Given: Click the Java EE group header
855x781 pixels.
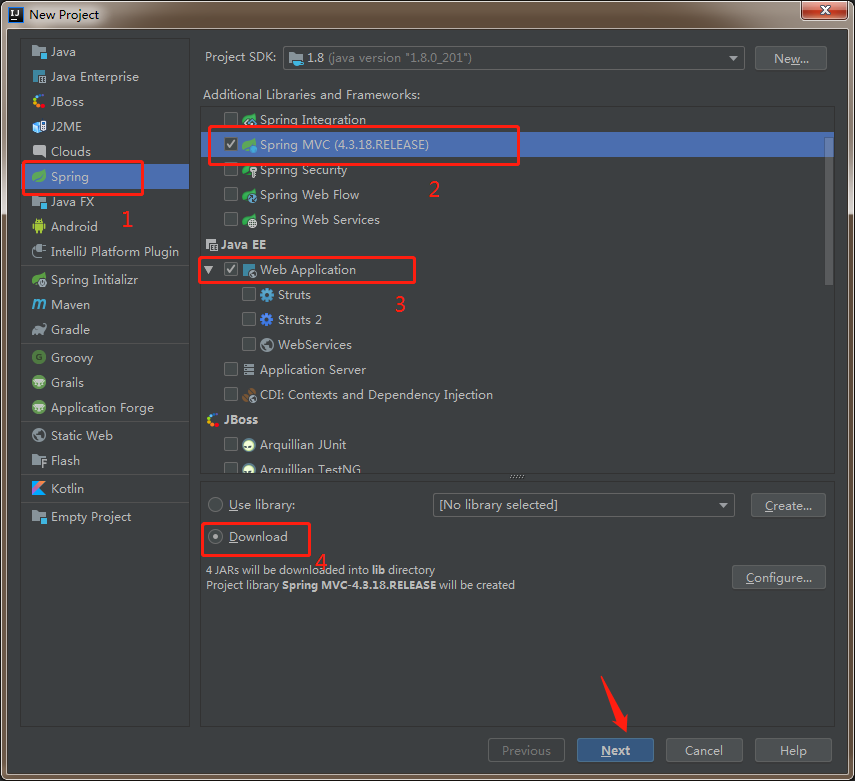Looking at the screenshot, I should coord(236,244).
